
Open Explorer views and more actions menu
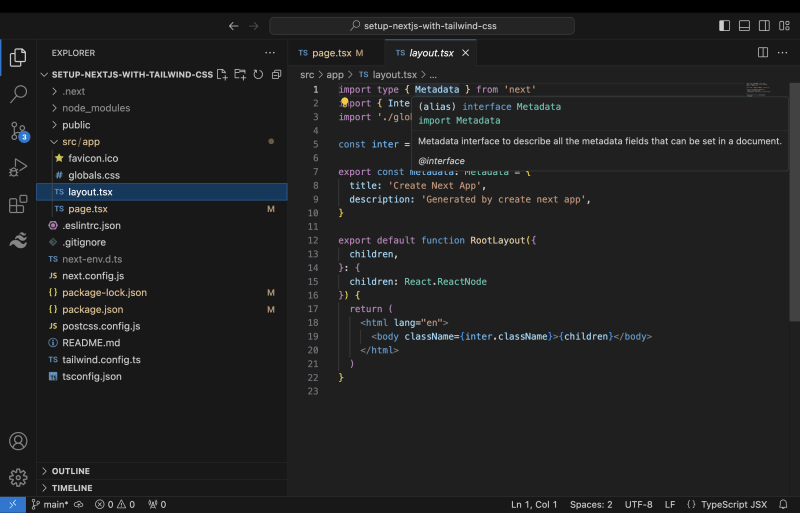tap(270, 53)
